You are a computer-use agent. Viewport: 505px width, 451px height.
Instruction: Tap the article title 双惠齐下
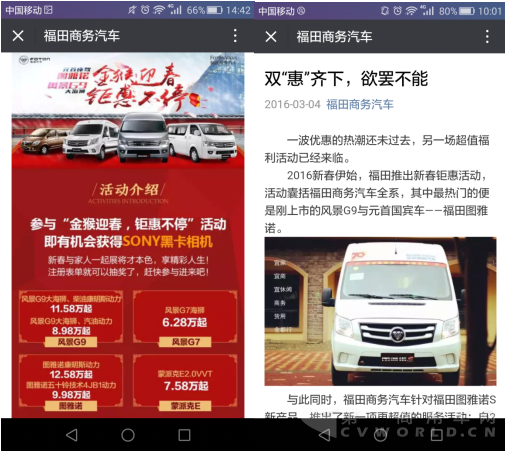point(346,79)
